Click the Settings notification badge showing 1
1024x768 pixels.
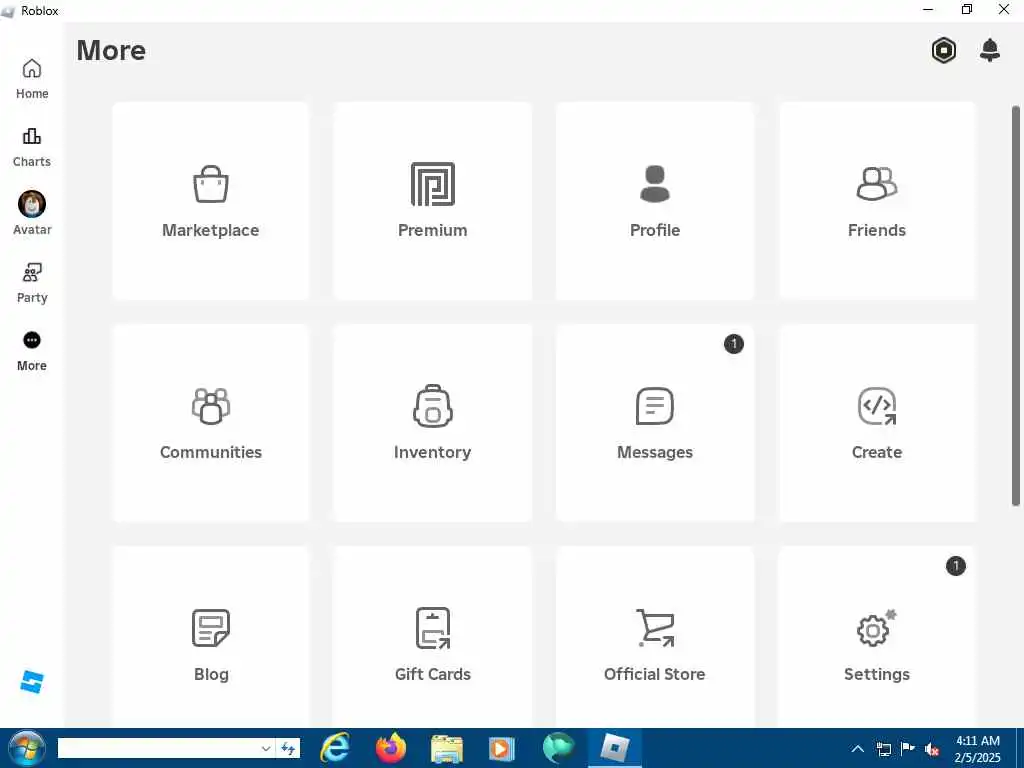click(x=955, y=566)
